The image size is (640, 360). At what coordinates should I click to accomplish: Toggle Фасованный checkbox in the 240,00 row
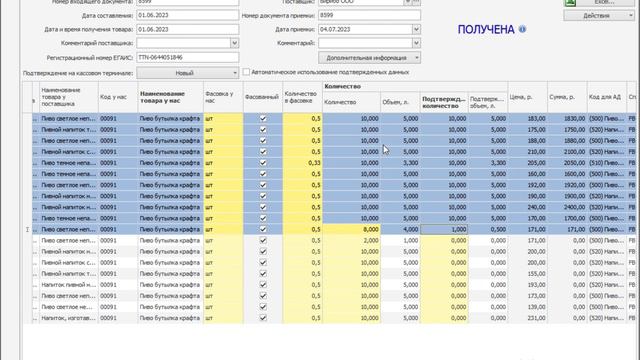[x=263, y=207]
